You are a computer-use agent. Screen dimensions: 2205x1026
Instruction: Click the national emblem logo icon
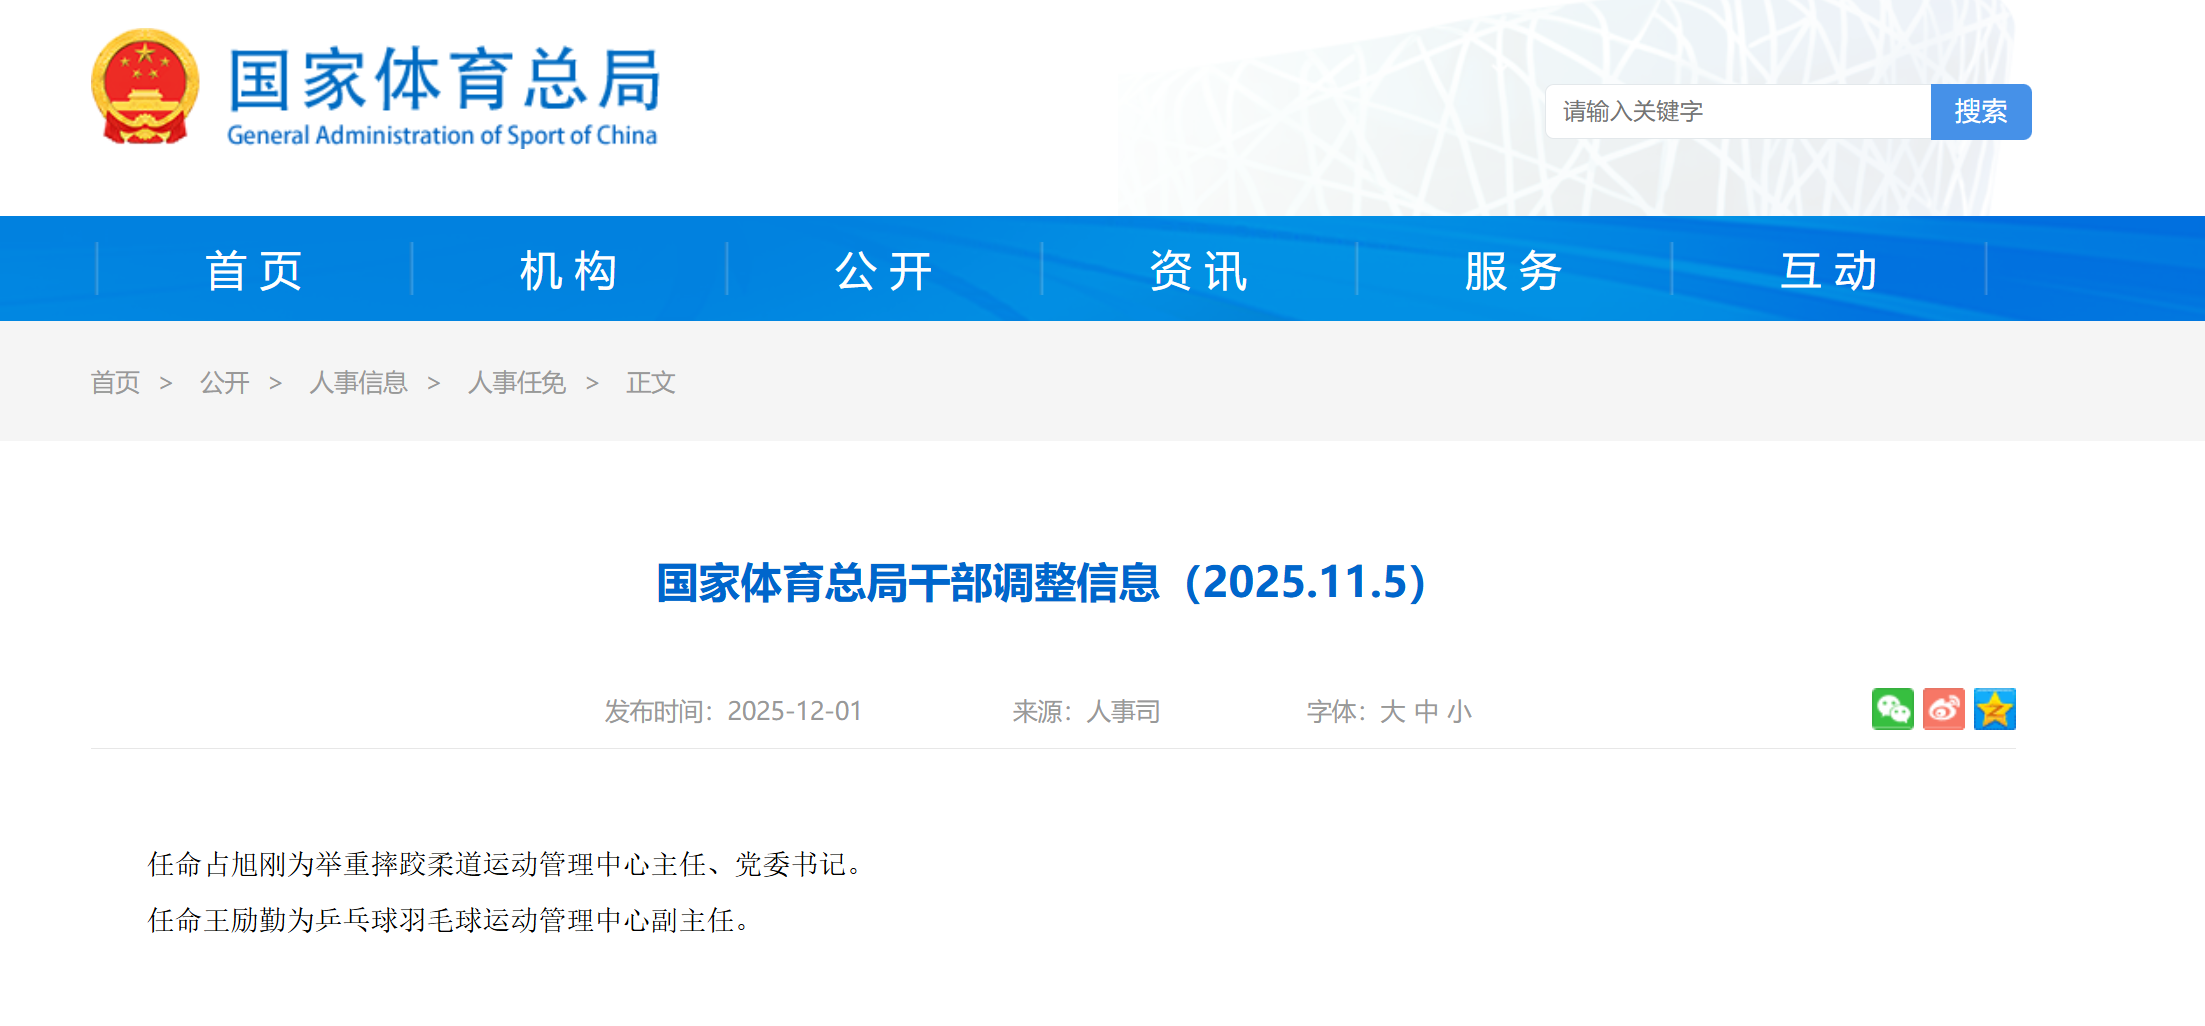pos(145,87)
